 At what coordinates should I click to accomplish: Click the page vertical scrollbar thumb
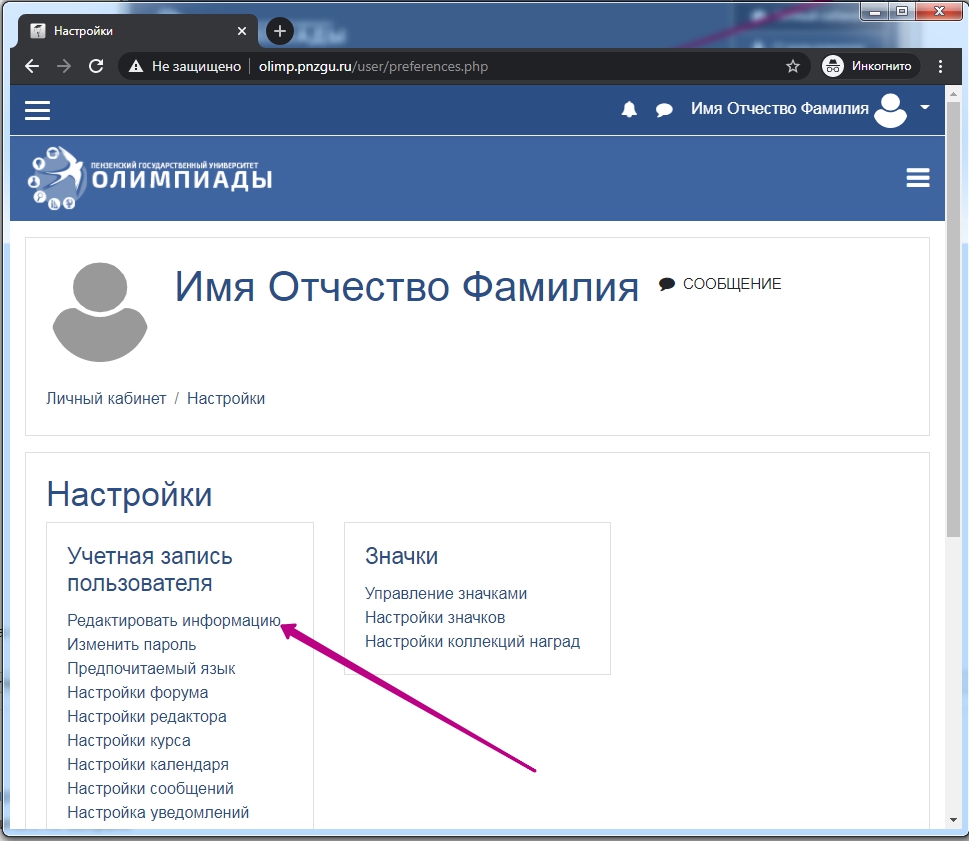pyautogui.click(x=953, y=318)
